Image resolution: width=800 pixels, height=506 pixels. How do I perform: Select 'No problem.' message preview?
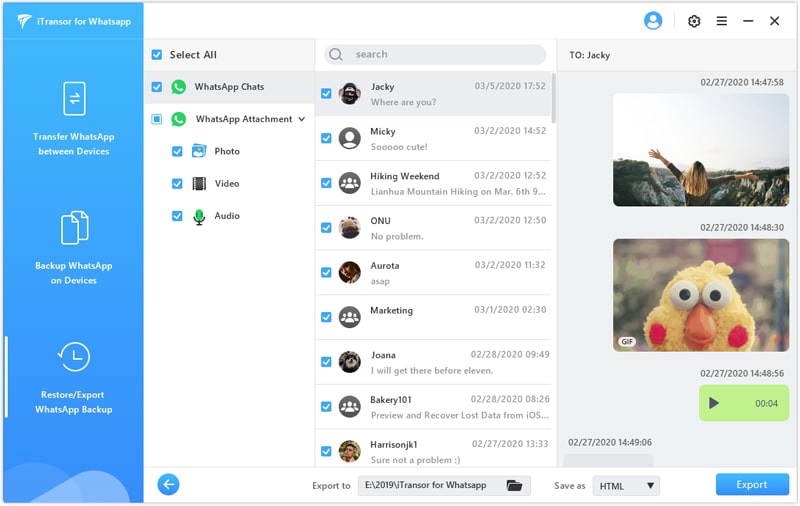(397, 237)
